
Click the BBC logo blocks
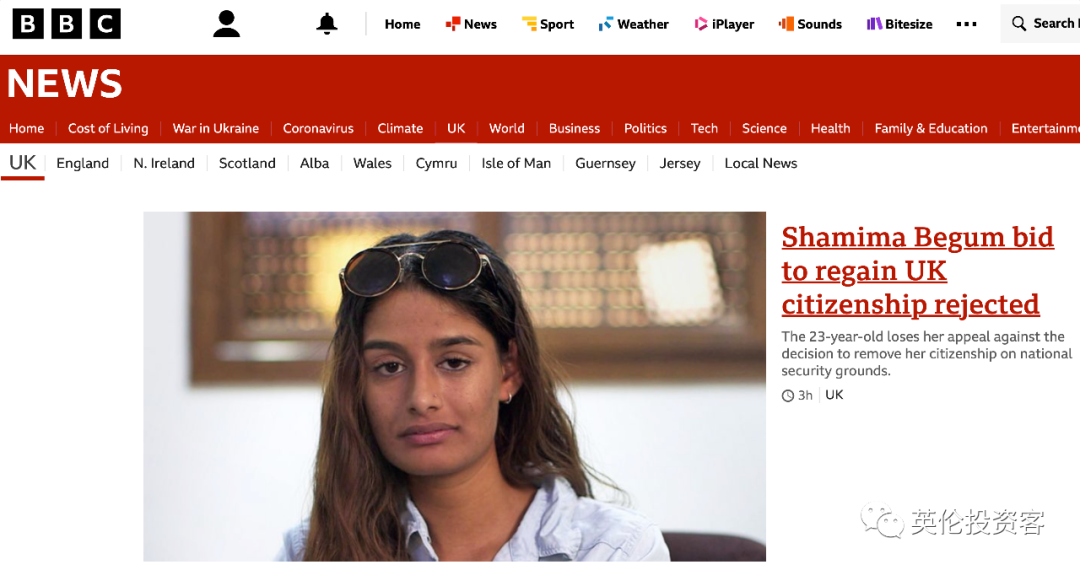[x=67, y=24]
